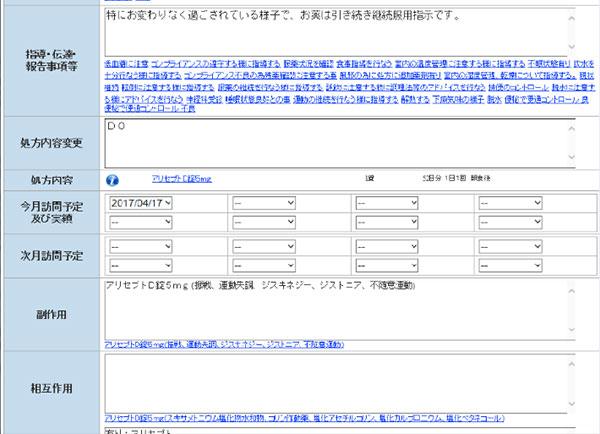Screen dimensions: 600x434
Task: Open fourth dropdown in 今月訪問予定 bottom row
Action: [x=510, y=222]
